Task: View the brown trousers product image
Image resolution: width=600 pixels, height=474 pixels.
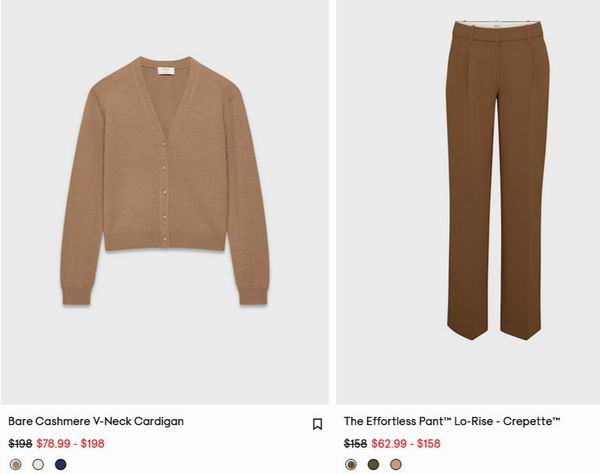Action: pyautogui.click(x=498, y=180)
